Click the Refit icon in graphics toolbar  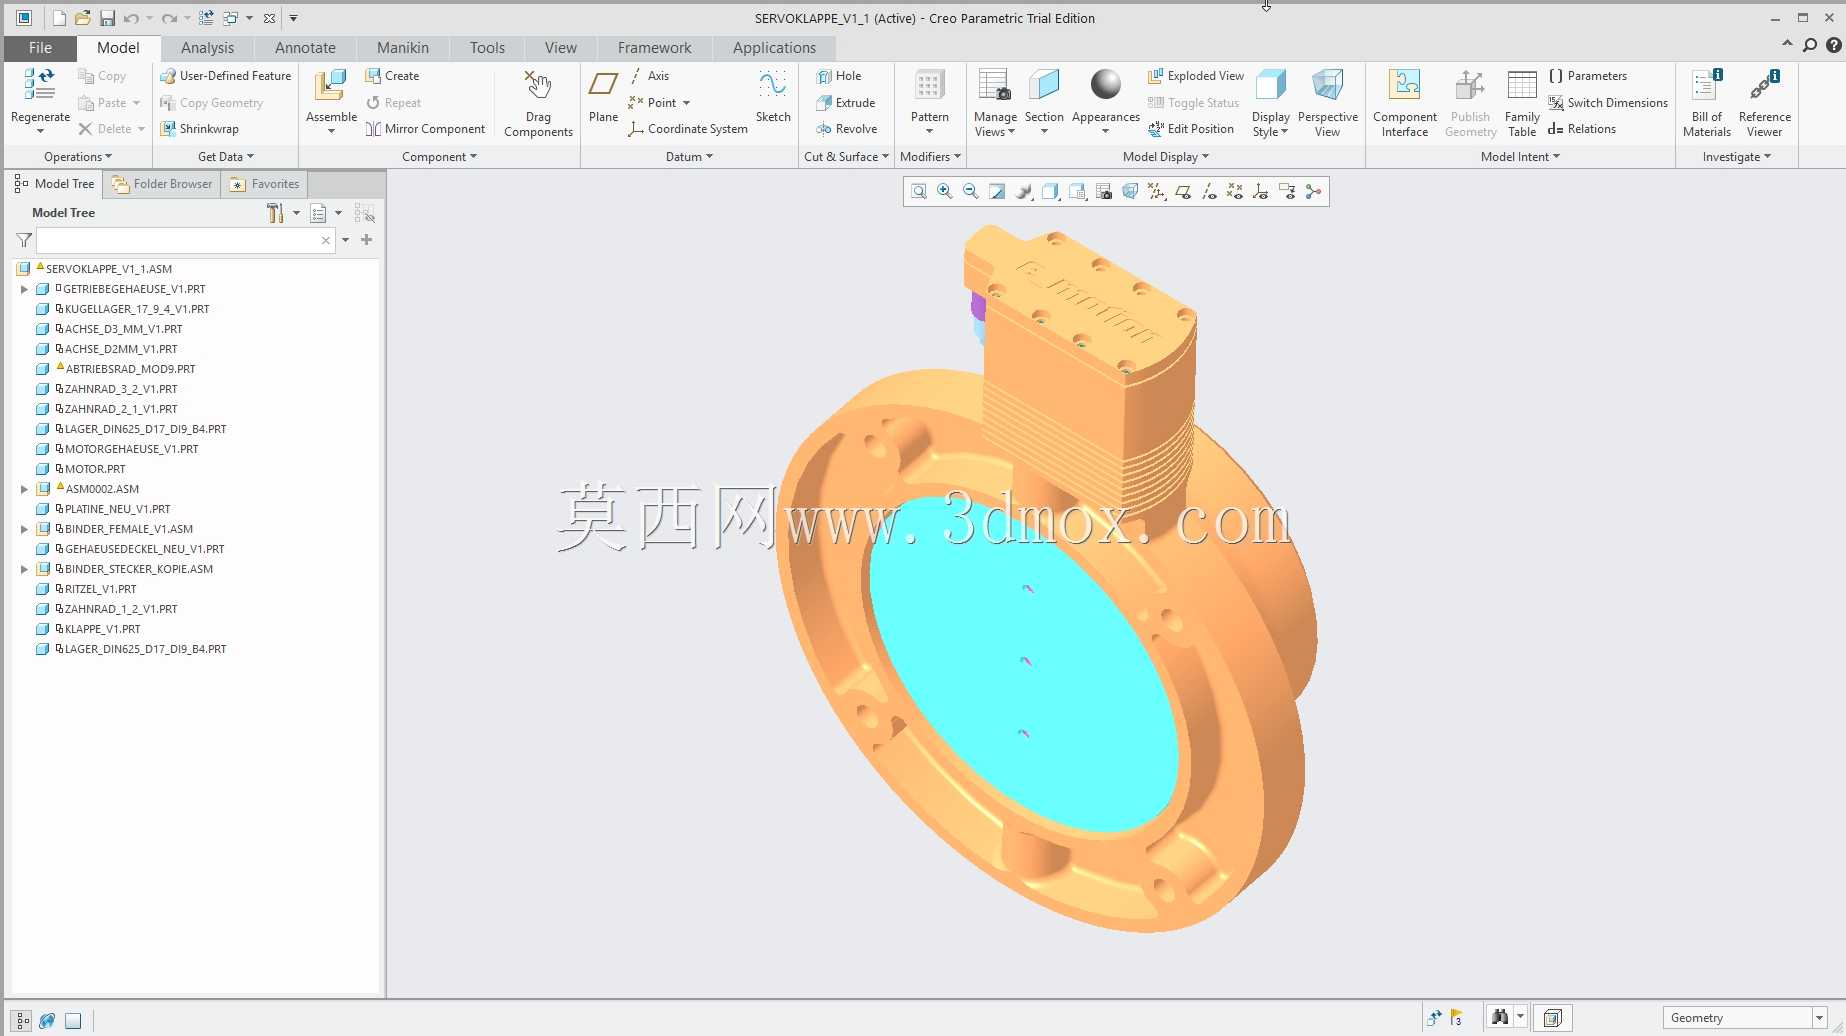pyautogui.click(x=918, y=192)
